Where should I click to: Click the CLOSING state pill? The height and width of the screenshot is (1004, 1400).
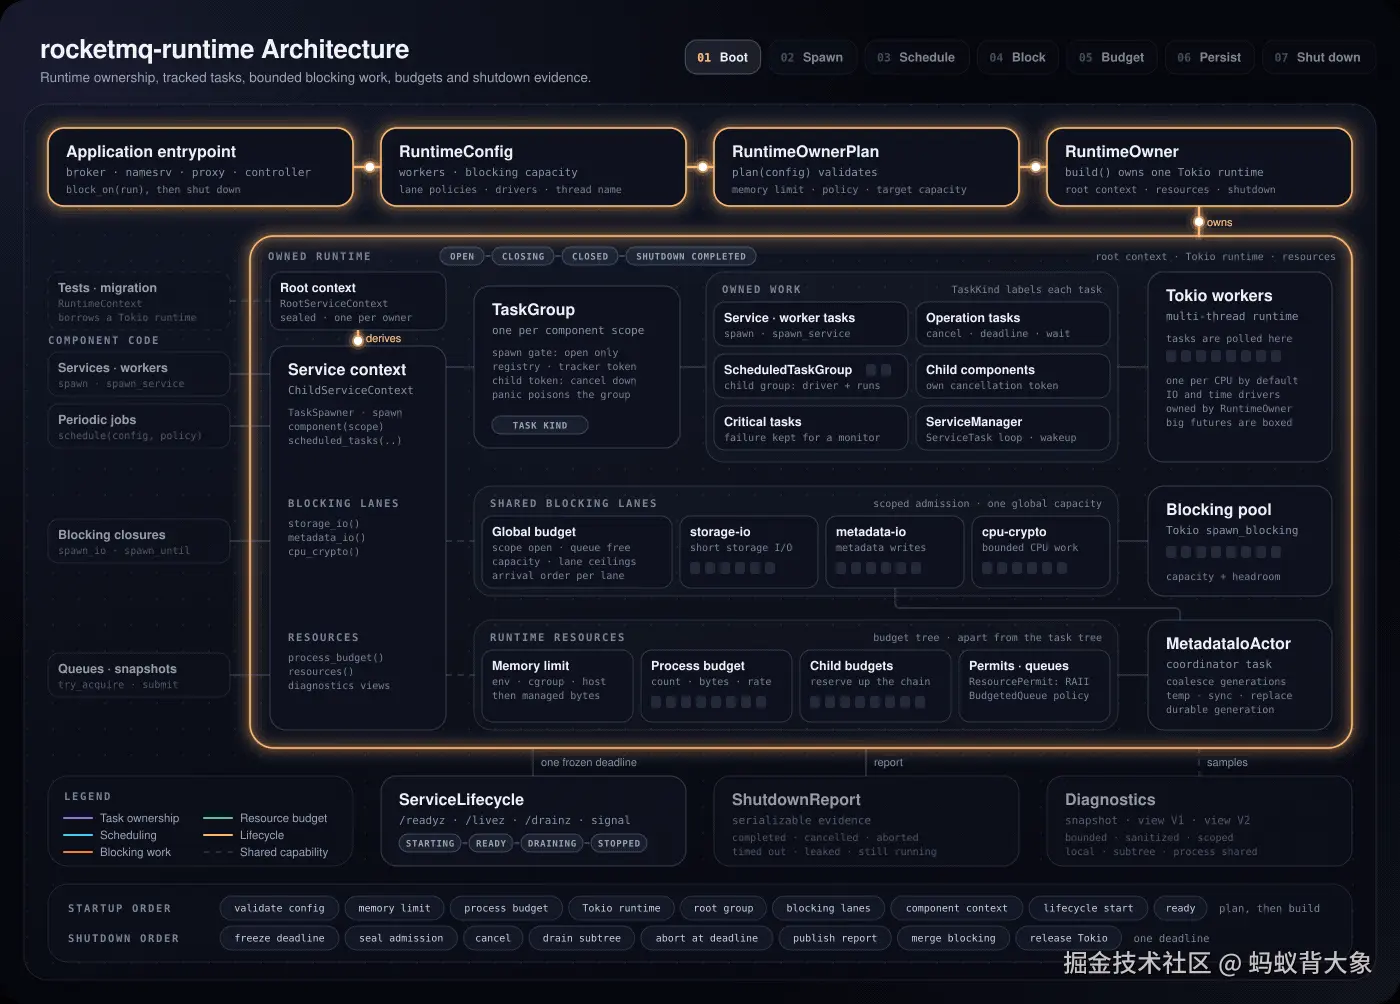click(x=523, y=256)
